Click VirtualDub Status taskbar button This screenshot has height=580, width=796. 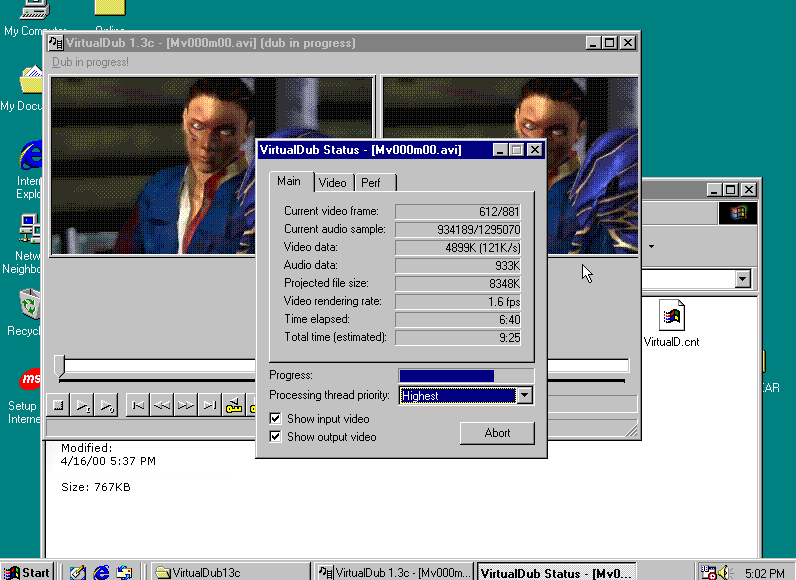click(556, 572)
